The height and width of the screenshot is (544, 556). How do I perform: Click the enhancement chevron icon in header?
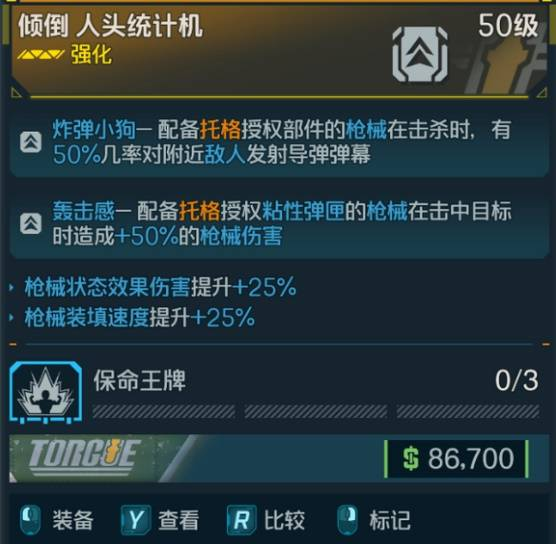pyautogui.click(x=420, y=55)
